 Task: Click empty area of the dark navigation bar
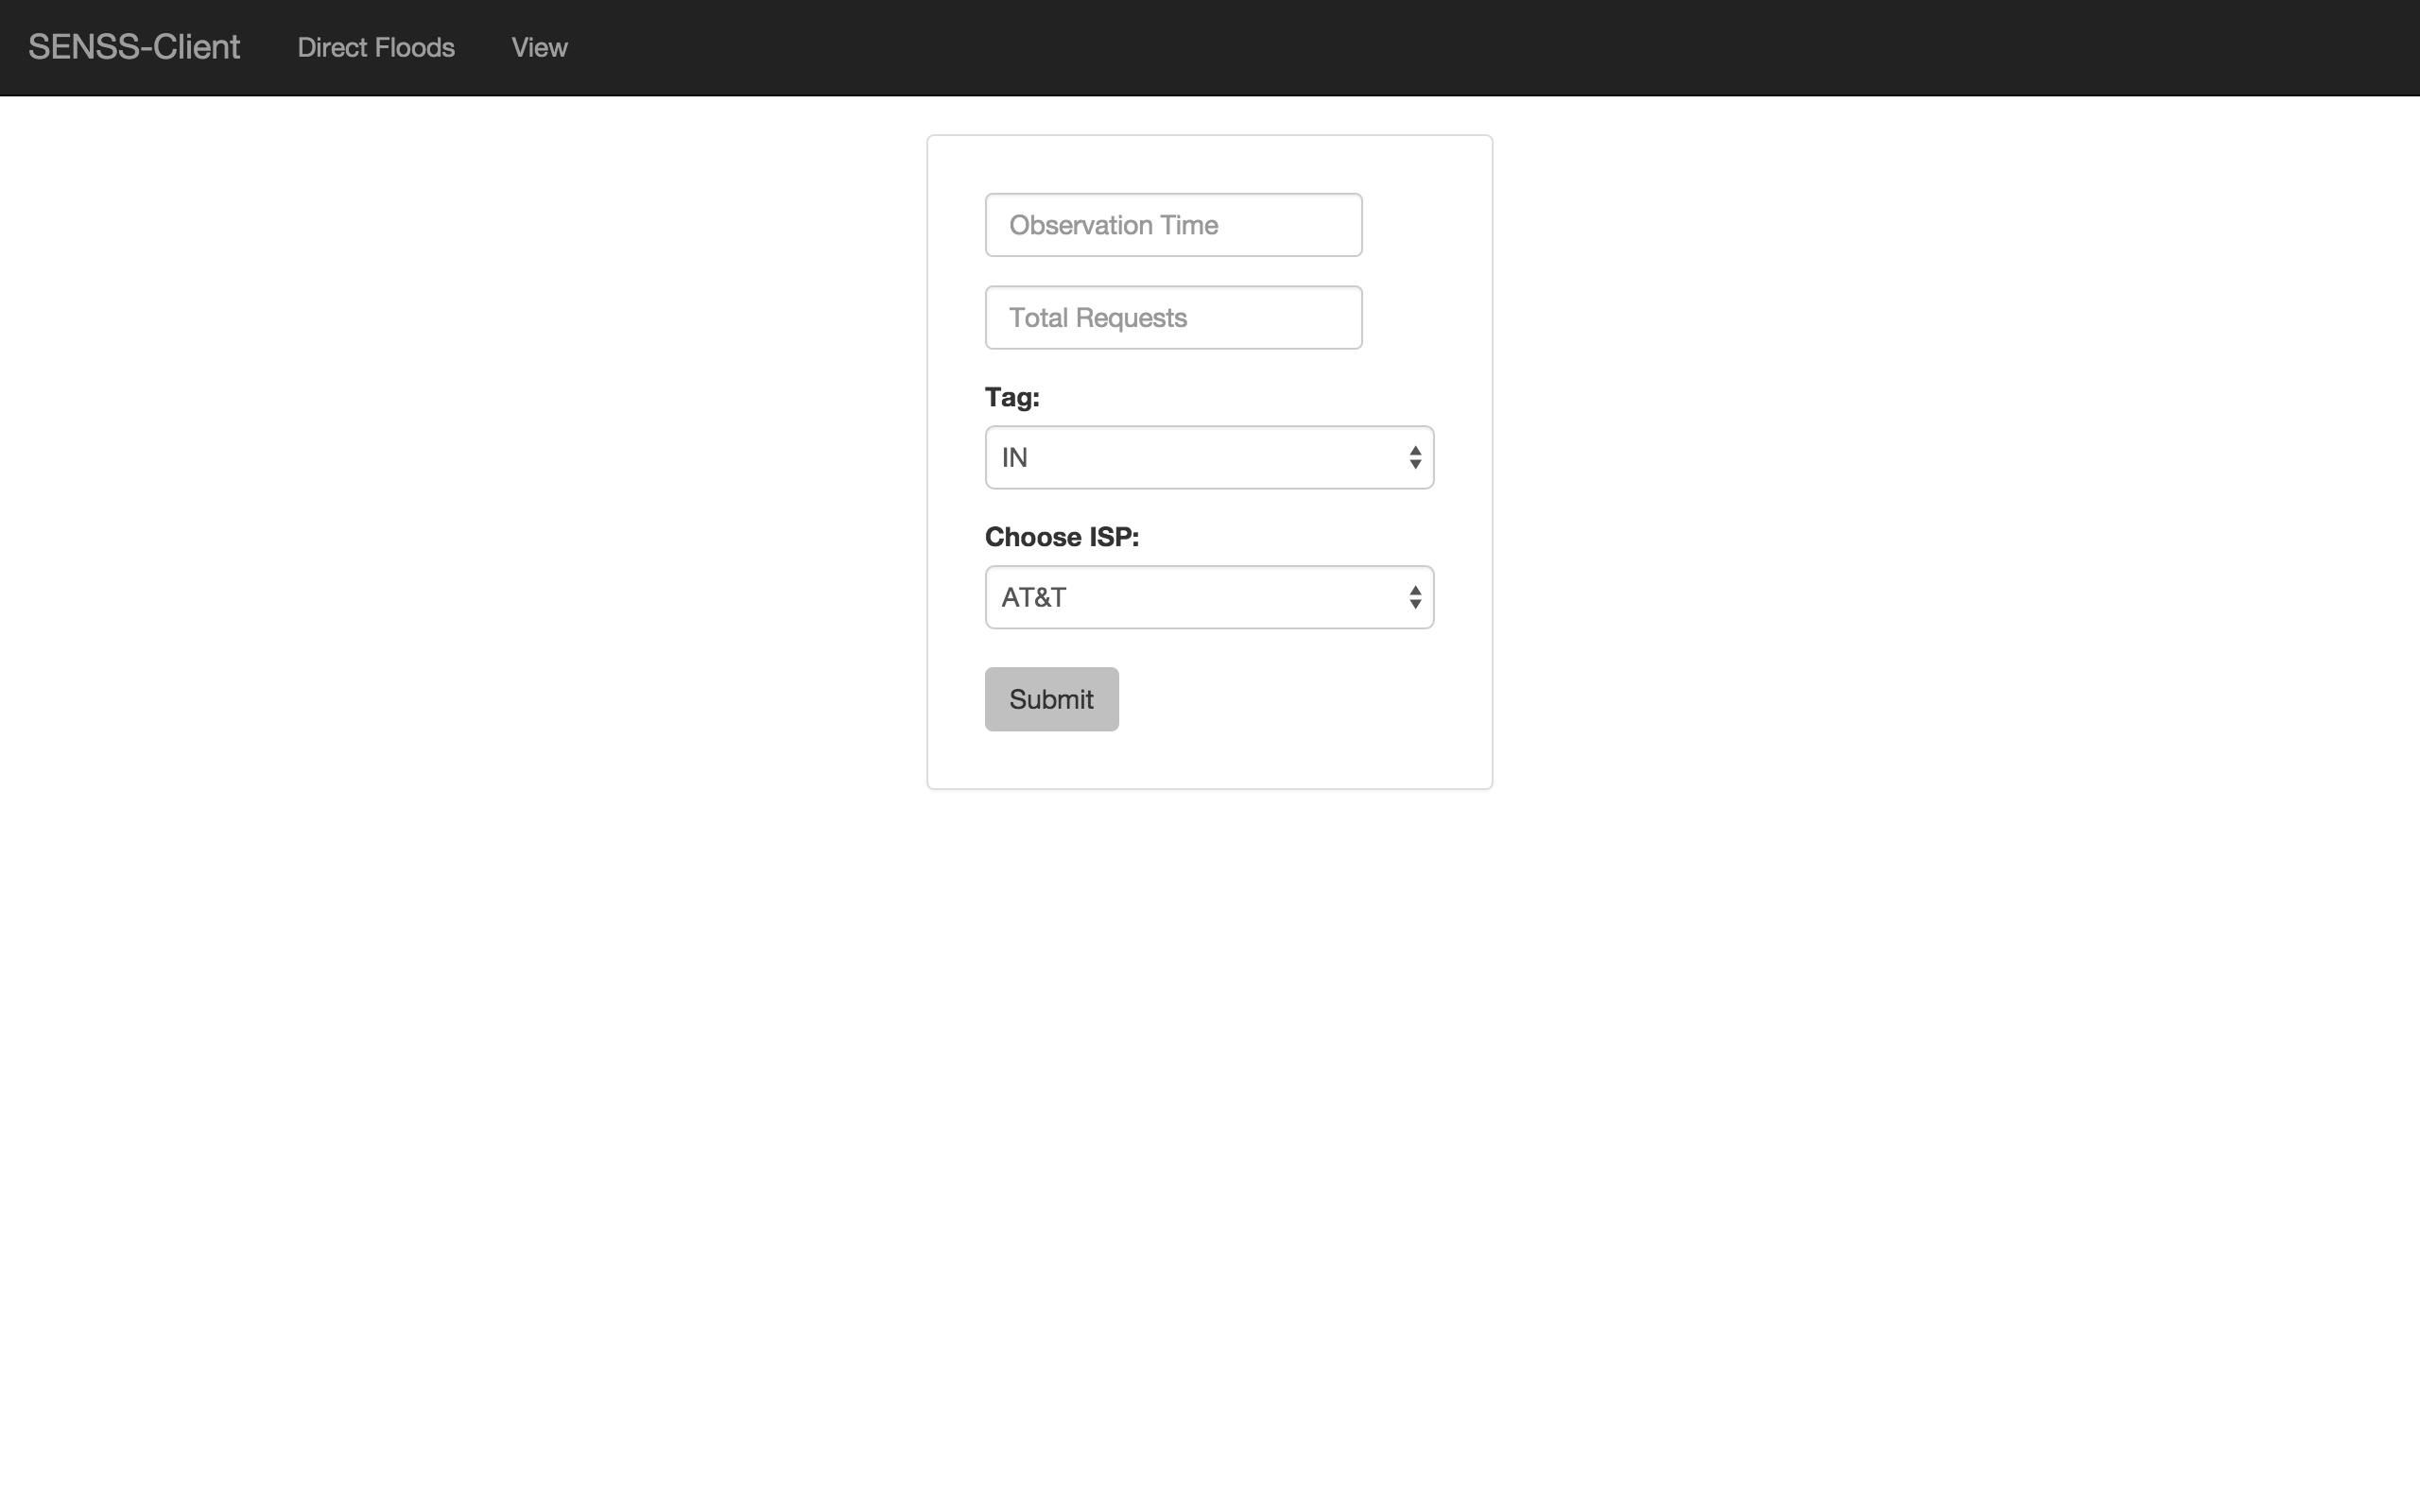pos(1500,47)
